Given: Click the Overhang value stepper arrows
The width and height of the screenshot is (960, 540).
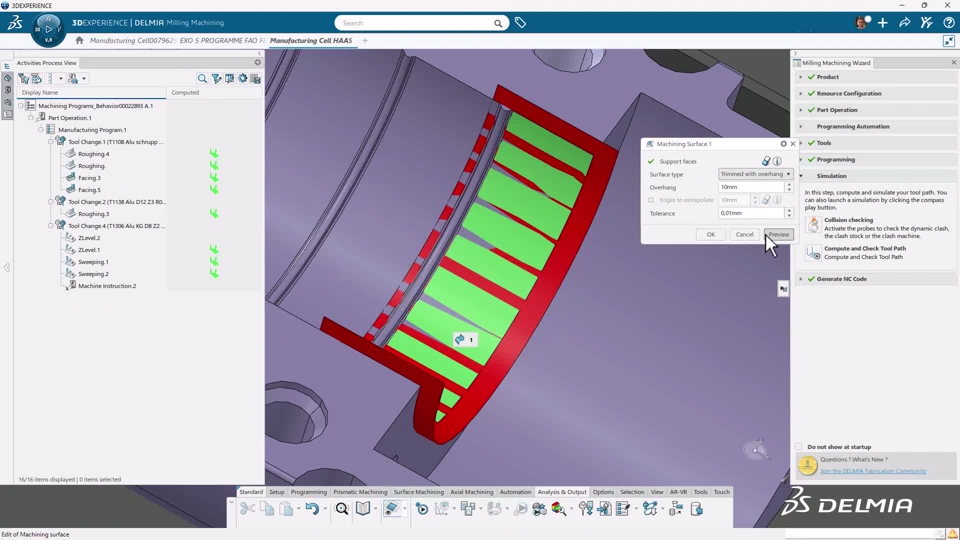Looking at the screenshot, I should click(789, 187).
